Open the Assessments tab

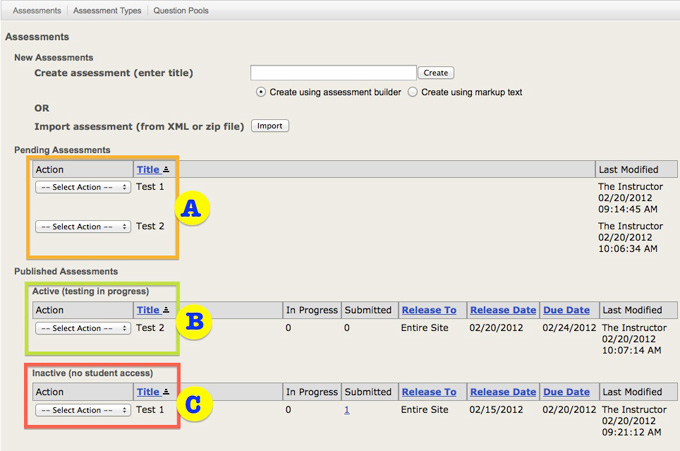37,10
